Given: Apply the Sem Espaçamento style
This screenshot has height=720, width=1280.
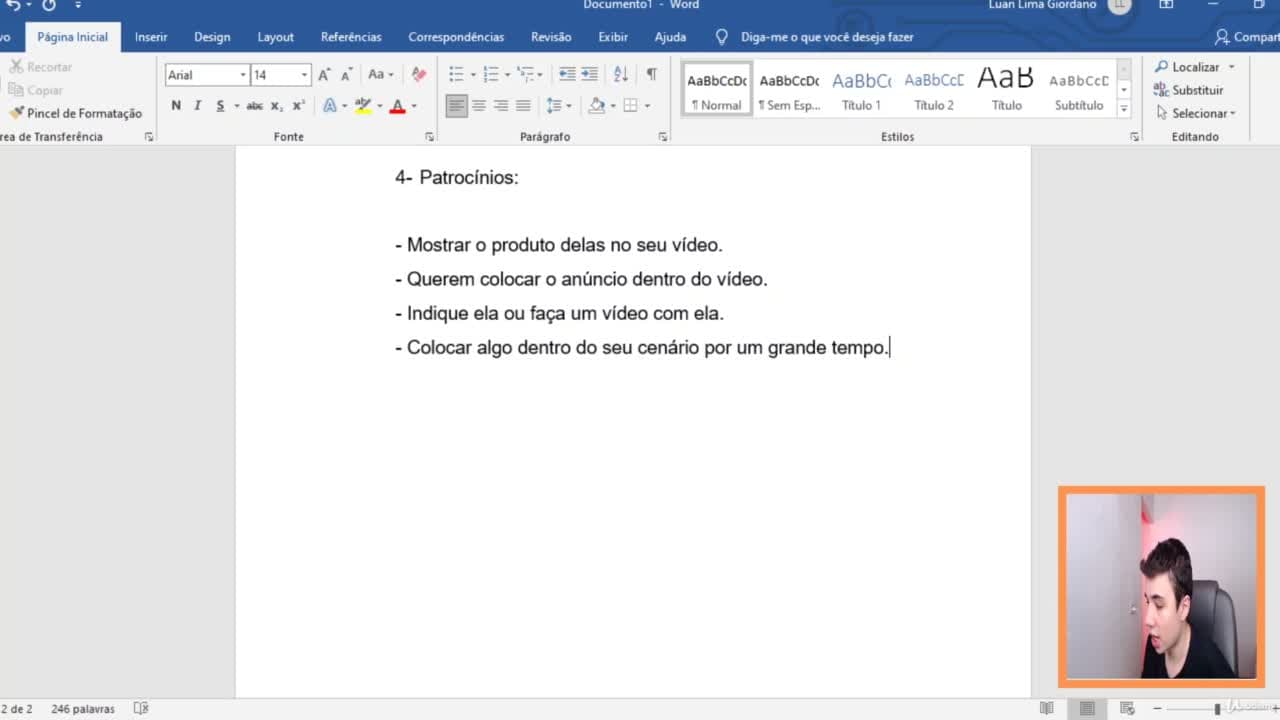Looking at the screenshot, I should coord(789,90).
